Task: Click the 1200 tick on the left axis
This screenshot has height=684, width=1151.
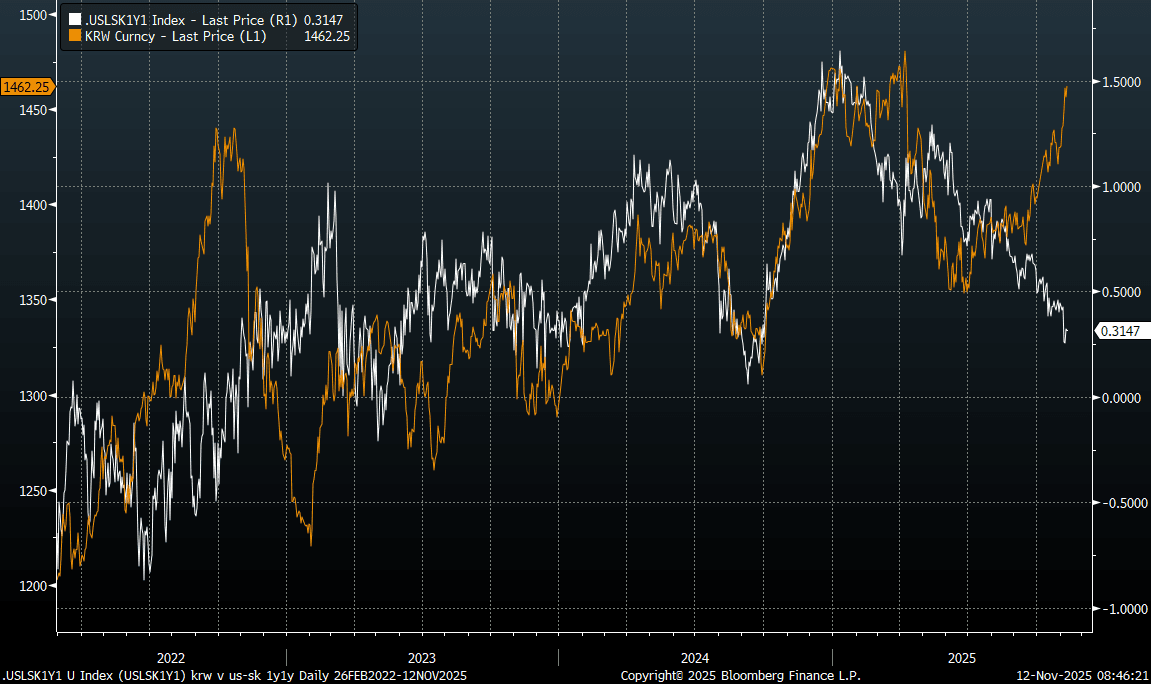Action: 33,586
